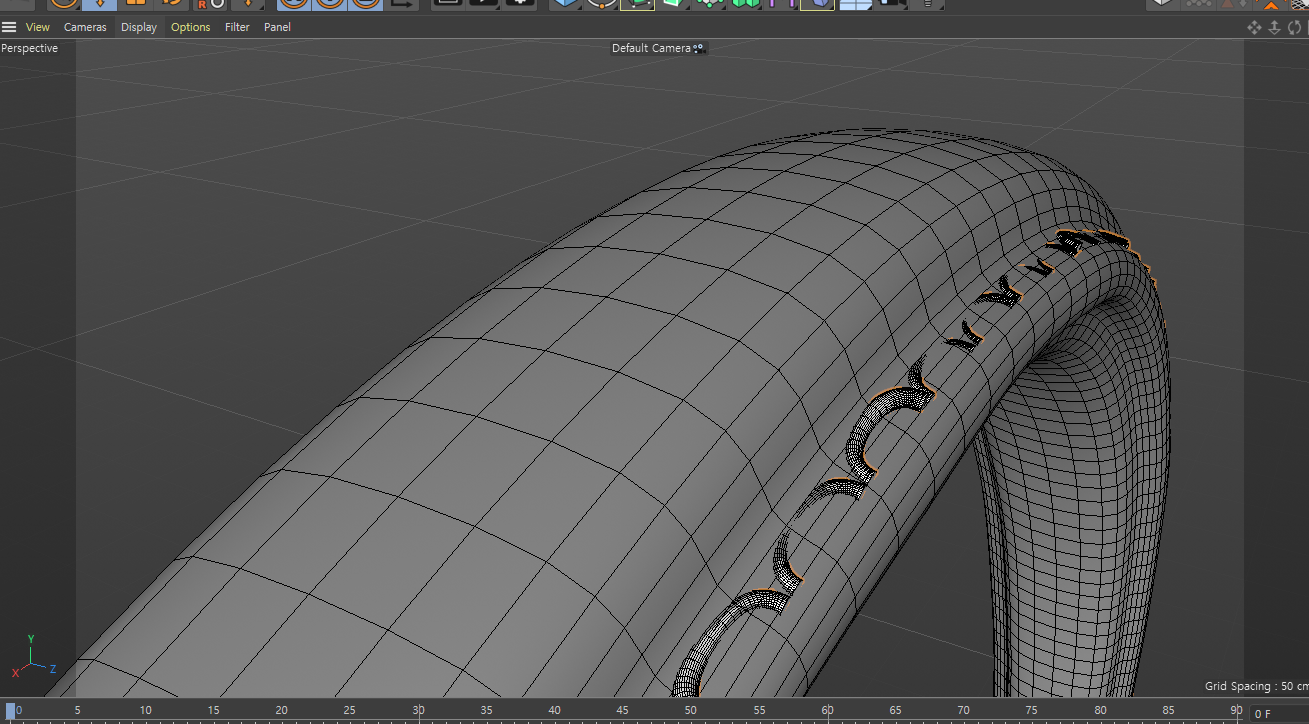Jump to frame 45 on timeline ruler
The image size is (1309, 724).
(623, 710)
